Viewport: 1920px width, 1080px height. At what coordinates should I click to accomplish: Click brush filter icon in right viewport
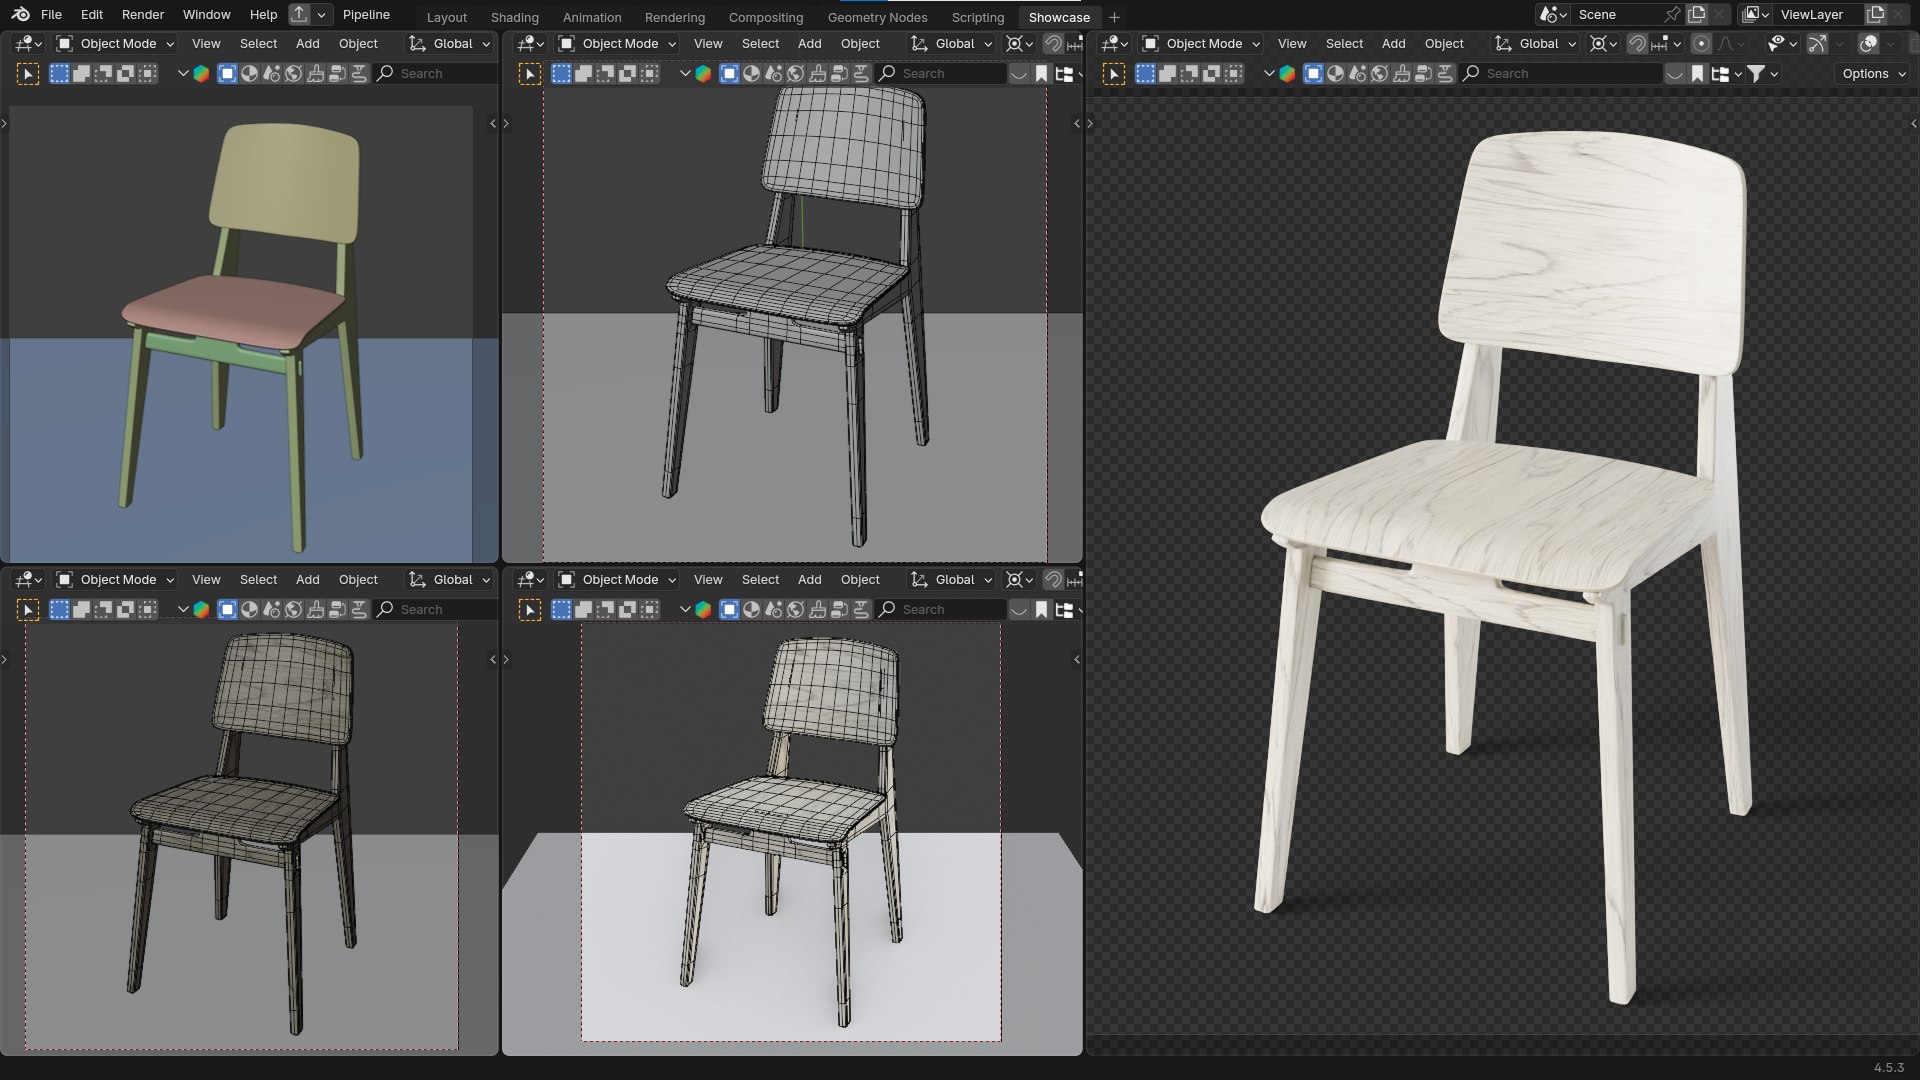[x=1401, y=74]
